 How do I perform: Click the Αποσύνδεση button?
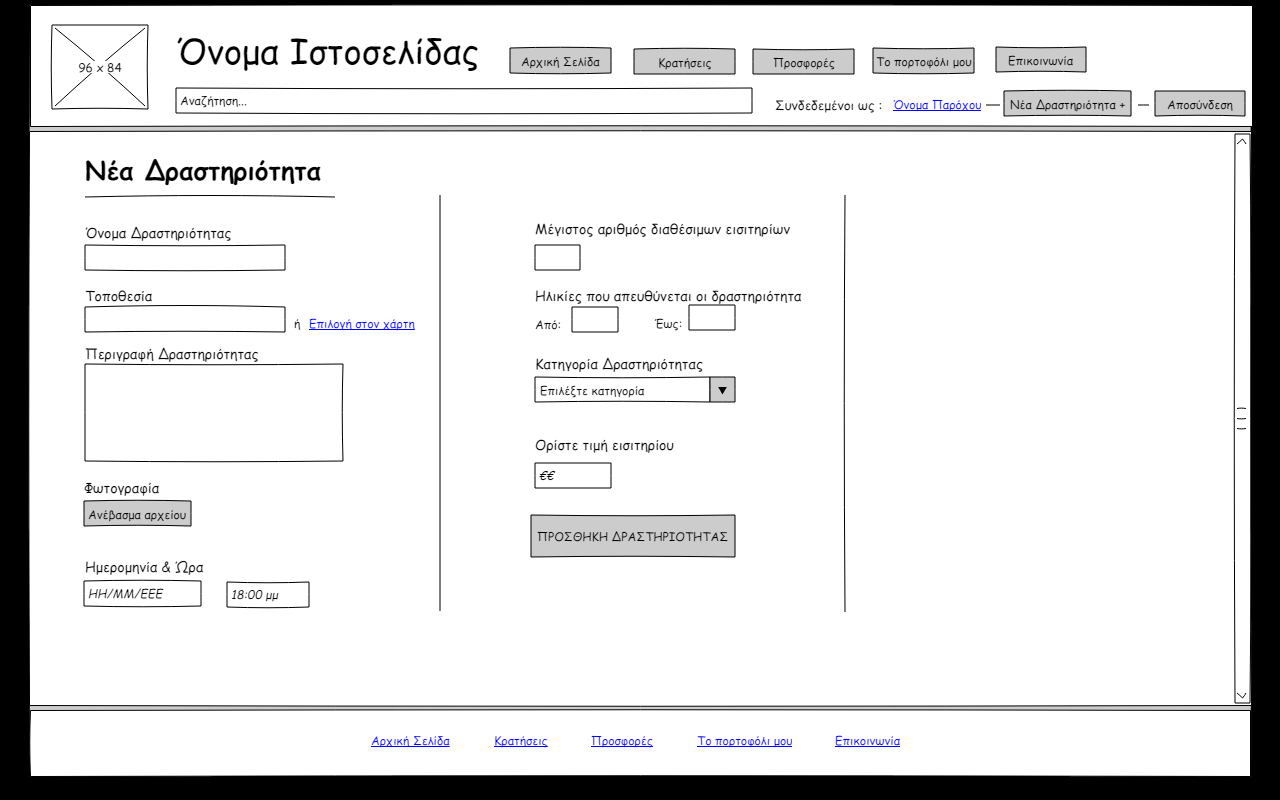tap(1200, 104)
